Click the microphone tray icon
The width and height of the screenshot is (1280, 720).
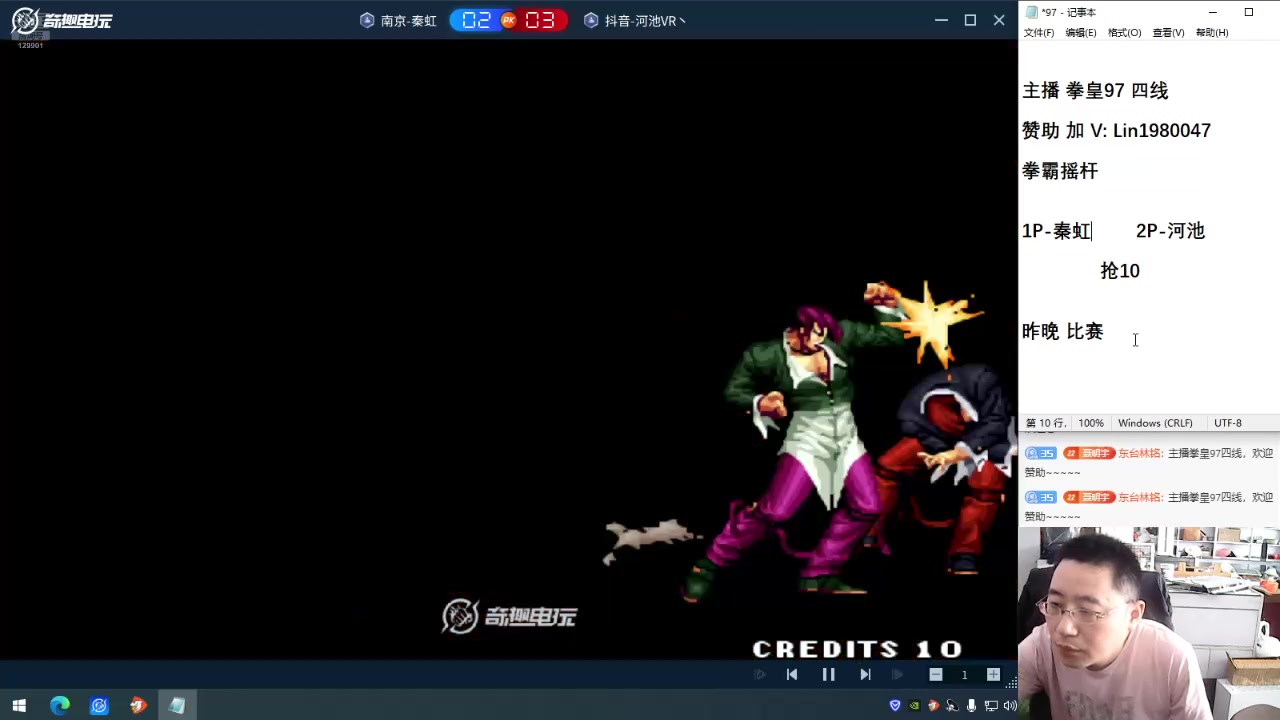(x=971, y=706)
